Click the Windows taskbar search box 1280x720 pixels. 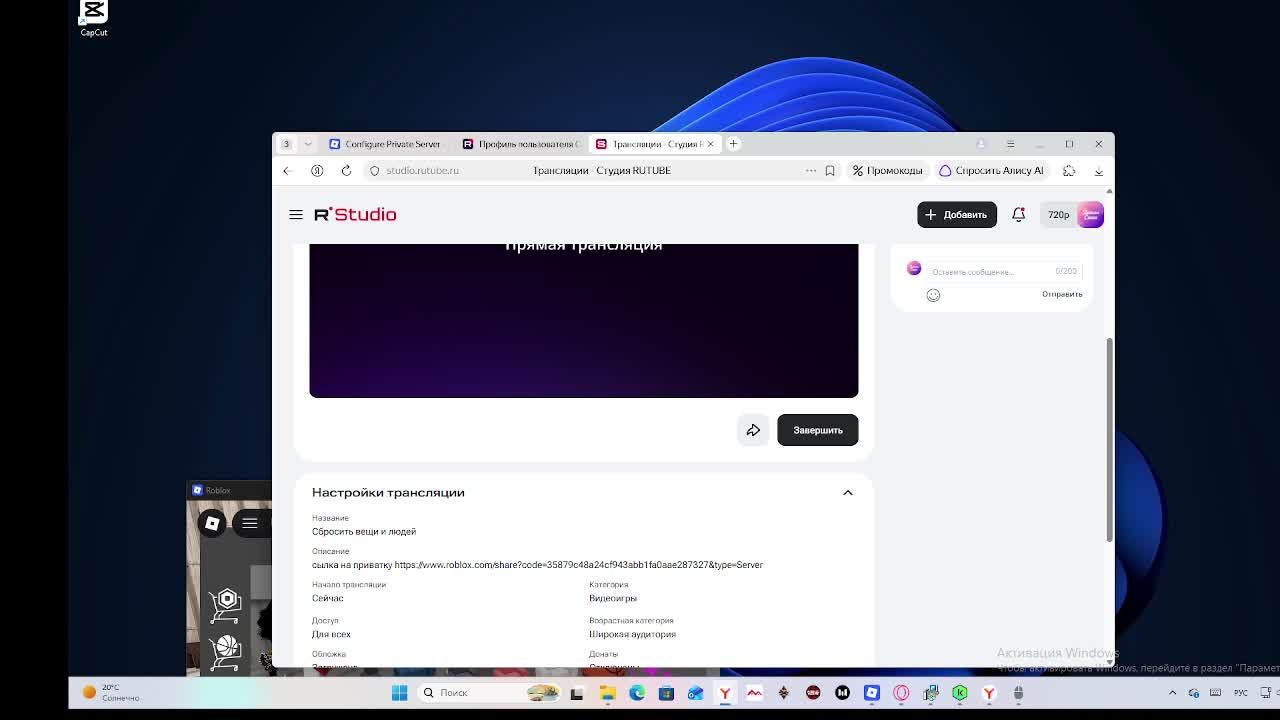point(488,693)
